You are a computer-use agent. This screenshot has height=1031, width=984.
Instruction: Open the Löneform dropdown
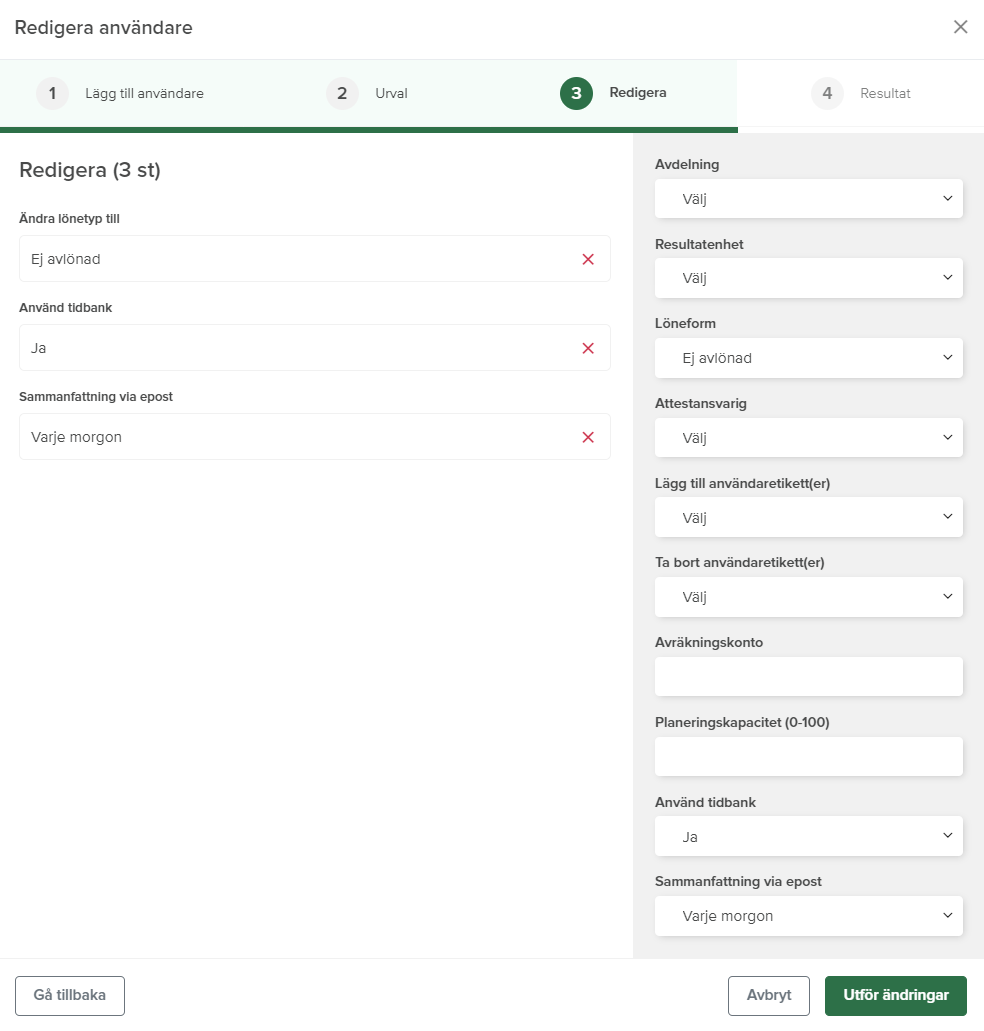tap(808, 358)
